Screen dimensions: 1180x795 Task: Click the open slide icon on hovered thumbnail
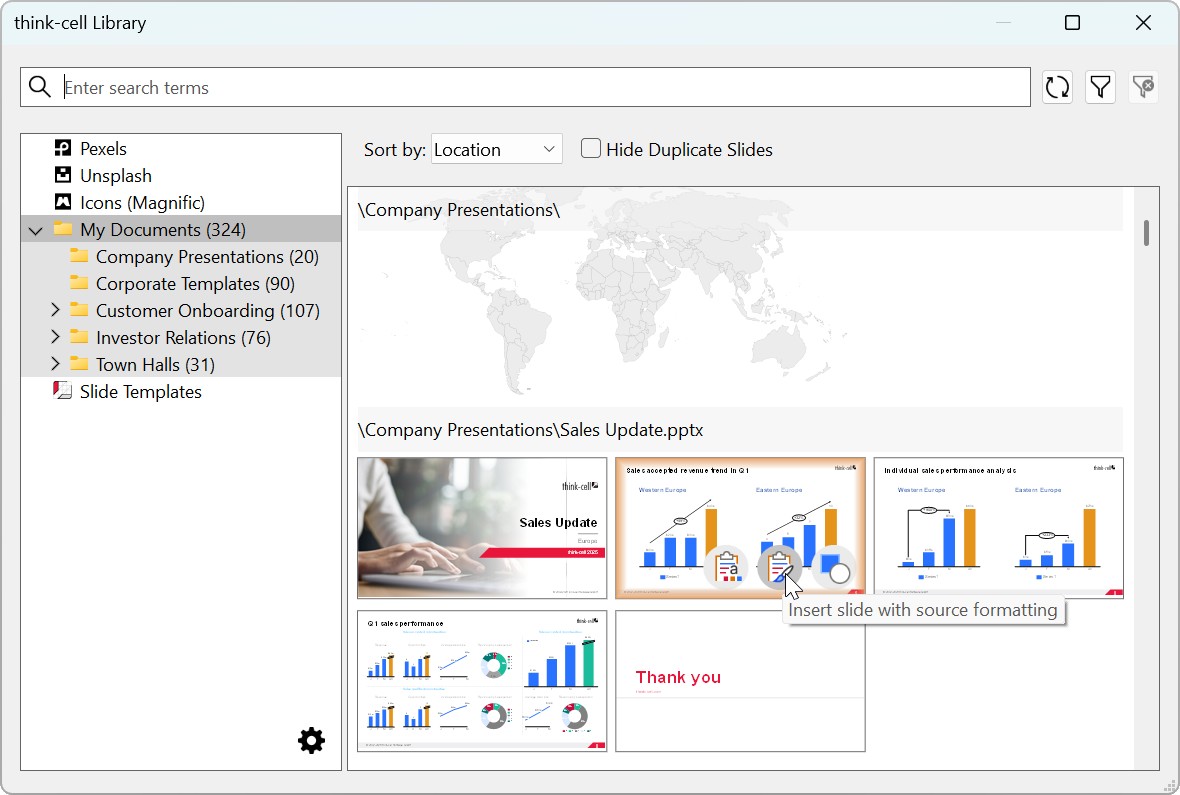834,567
